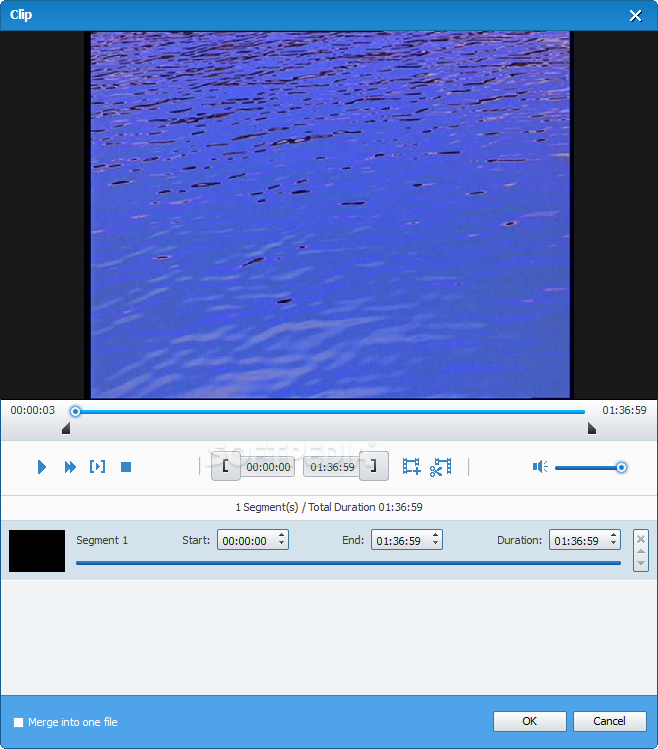The image size is (658, 749).
Task: Delete Segment 1 with the X icon
Action: point(641,539)
